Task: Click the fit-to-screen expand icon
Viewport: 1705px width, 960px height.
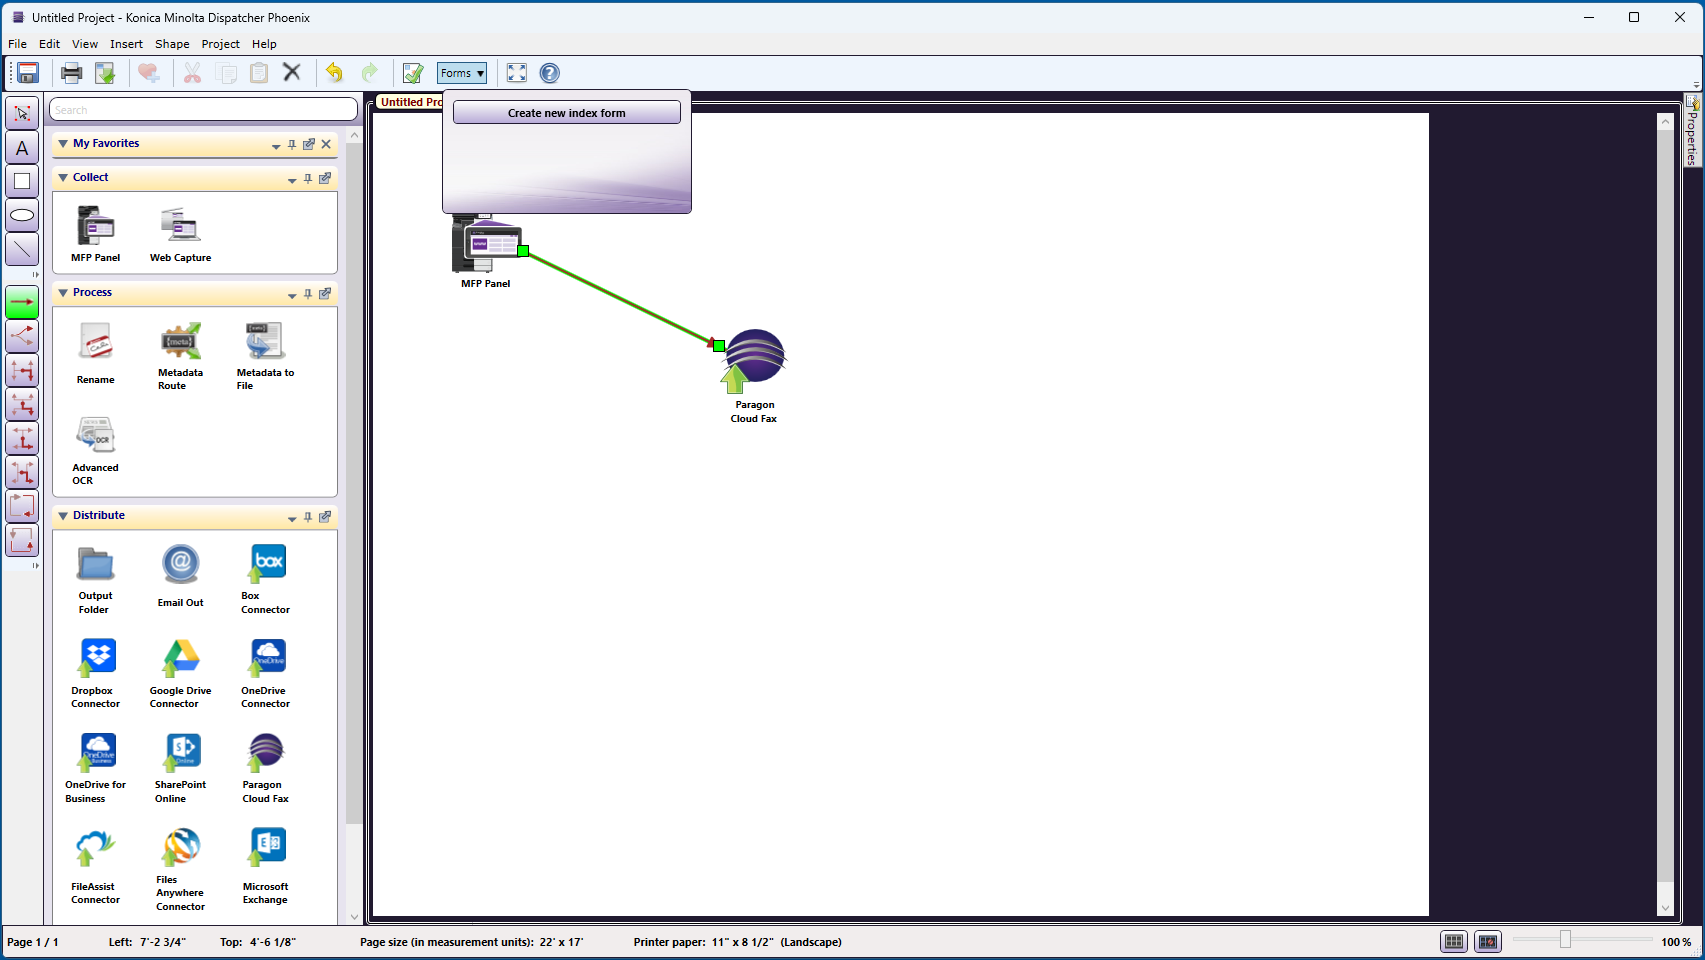Action: 517,73
